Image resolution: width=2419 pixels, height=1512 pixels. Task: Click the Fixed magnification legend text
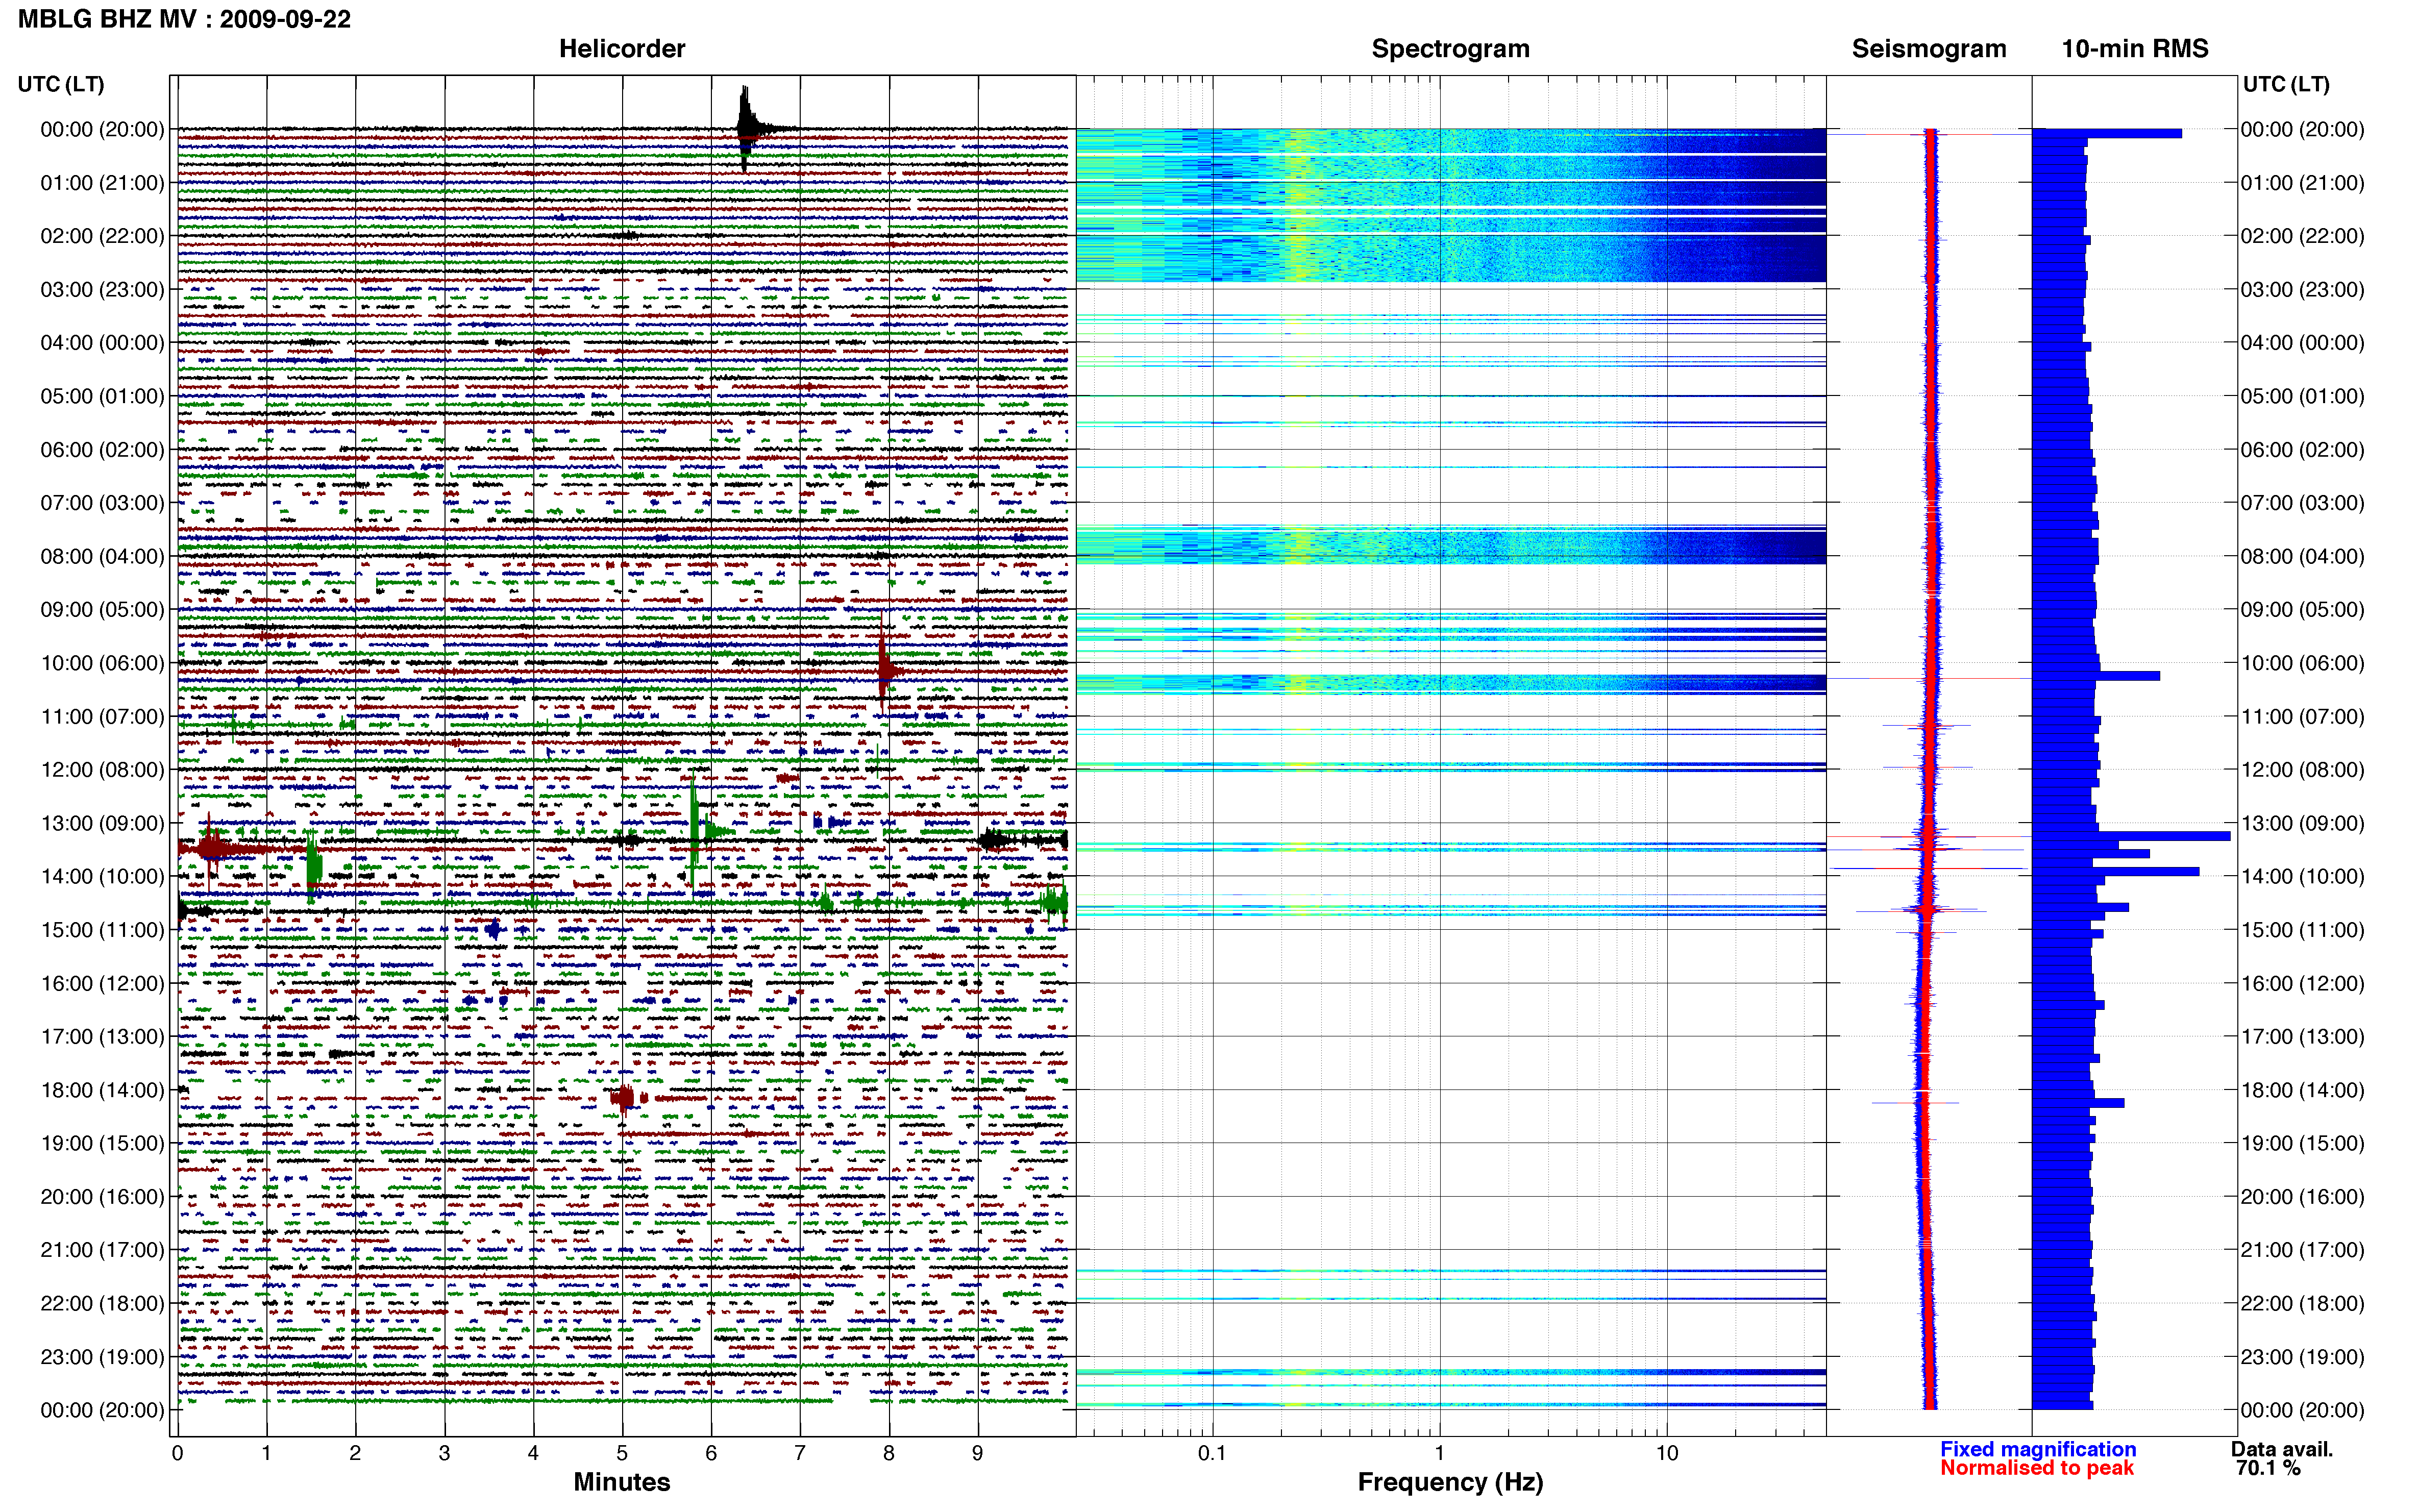click(x=2038, y=1449)
